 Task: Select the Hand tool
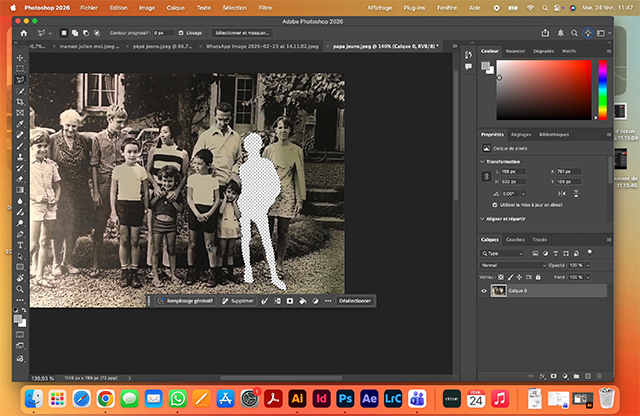point(20,278)
